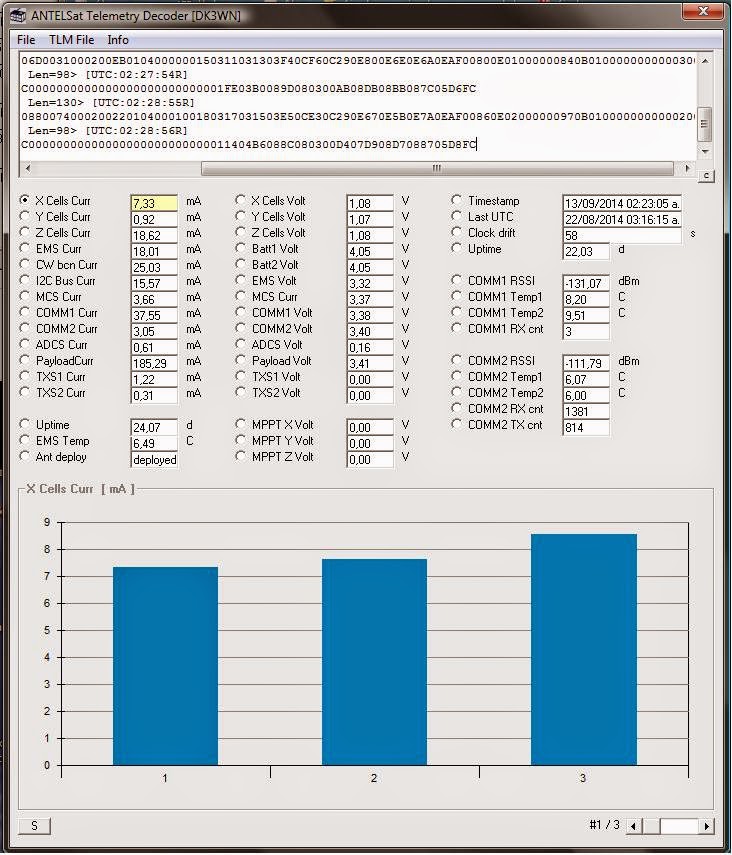Select the COMM2 Temp2 radio button
732x855 pixels.
(457, 392)
